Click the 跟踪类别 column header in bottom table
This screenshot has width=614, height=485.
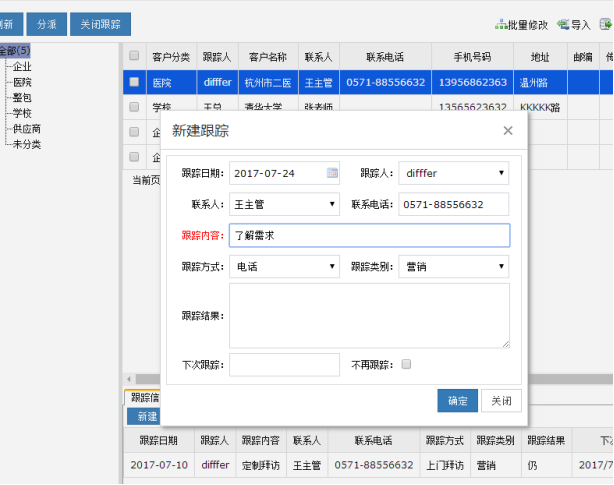pyautogui.click(x=495, y=440)
